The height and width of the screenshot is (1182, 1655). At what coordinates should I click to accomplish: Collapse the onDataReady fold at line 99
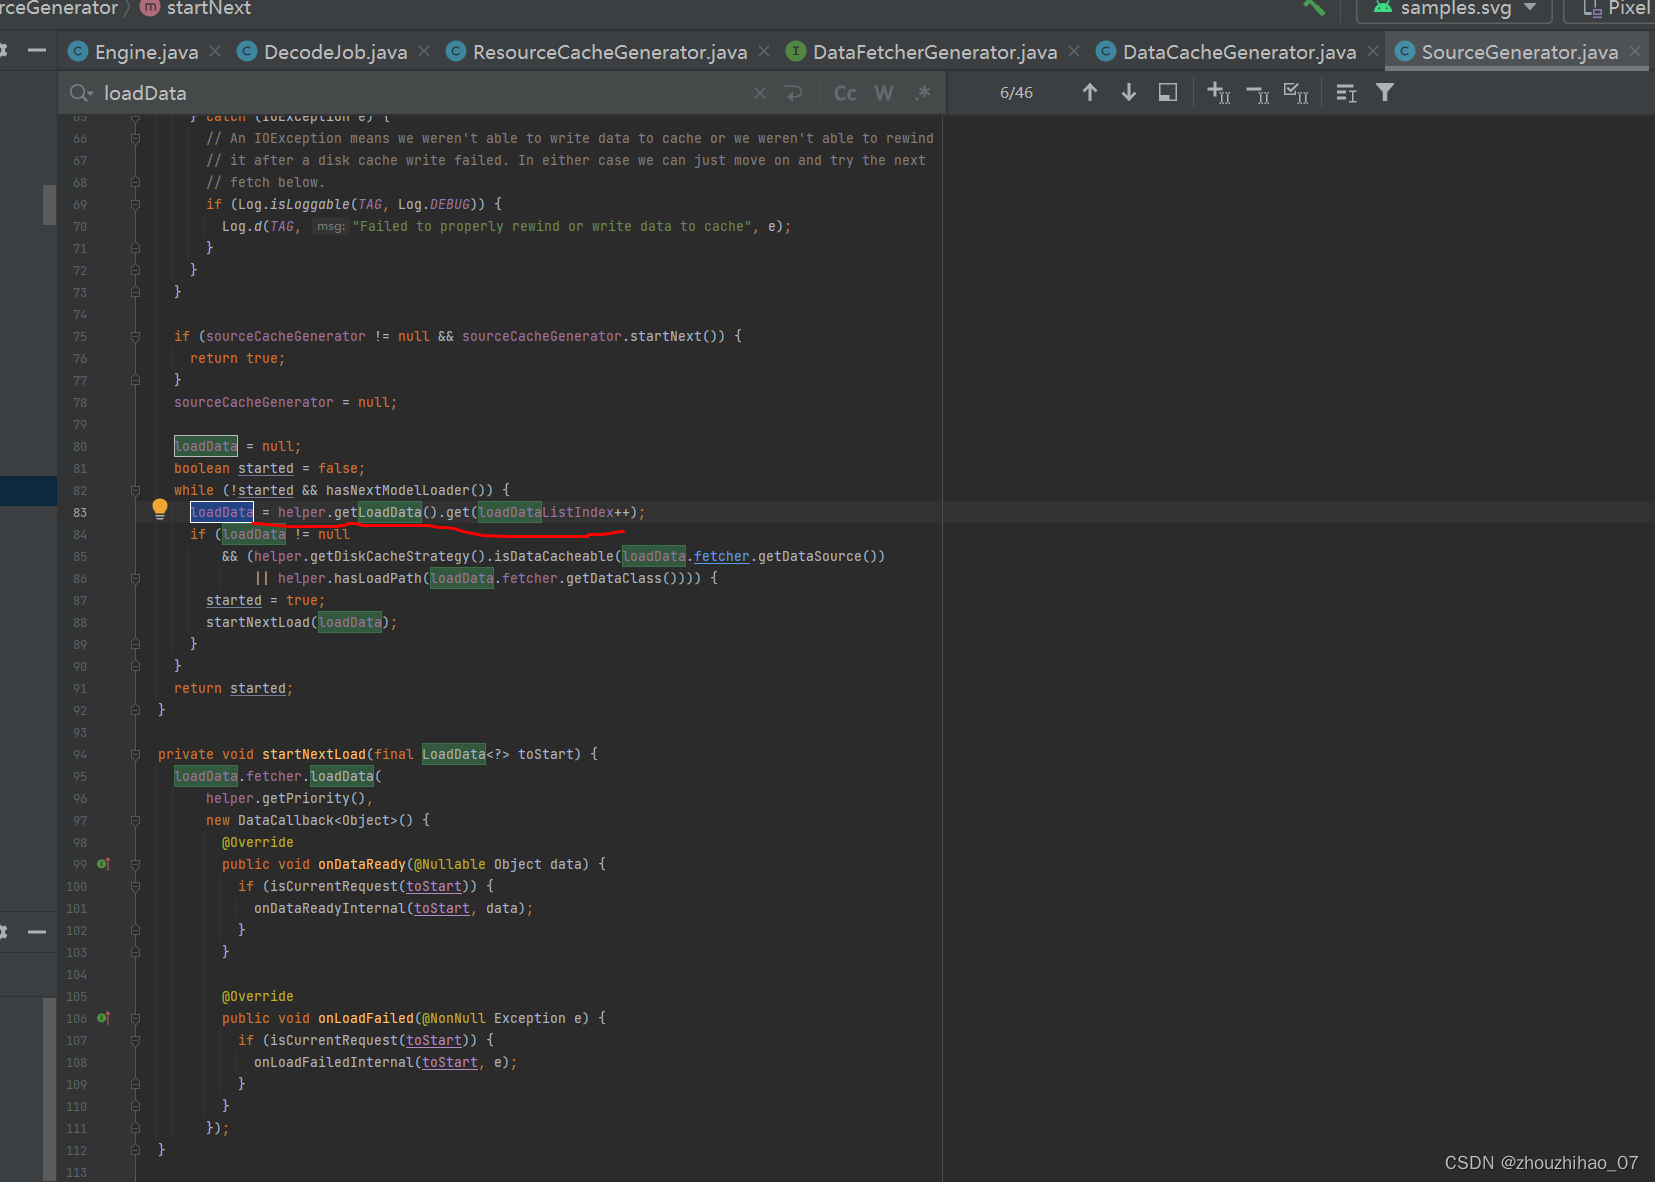coord(135,865)
